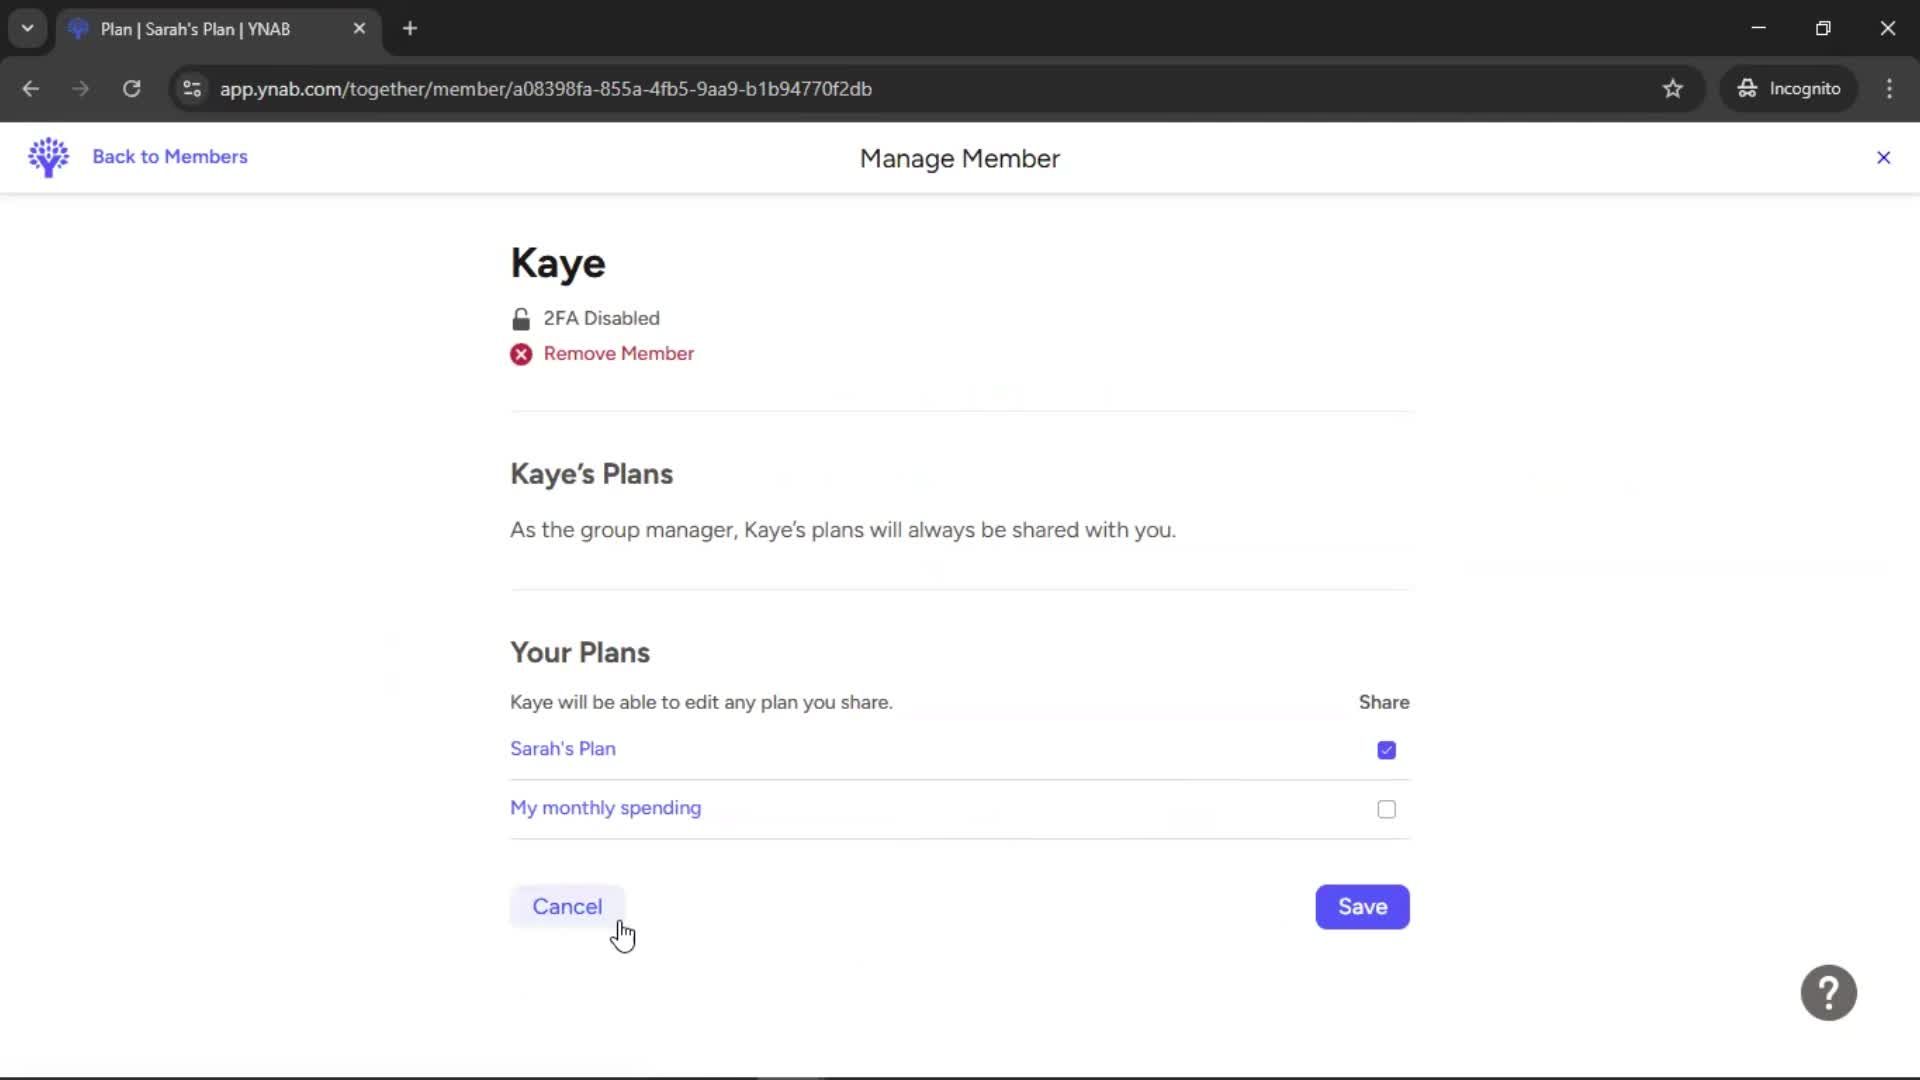Click the Back to Members link
The height and width of the screenshot is (1080, 1920).
click(170, 157)
